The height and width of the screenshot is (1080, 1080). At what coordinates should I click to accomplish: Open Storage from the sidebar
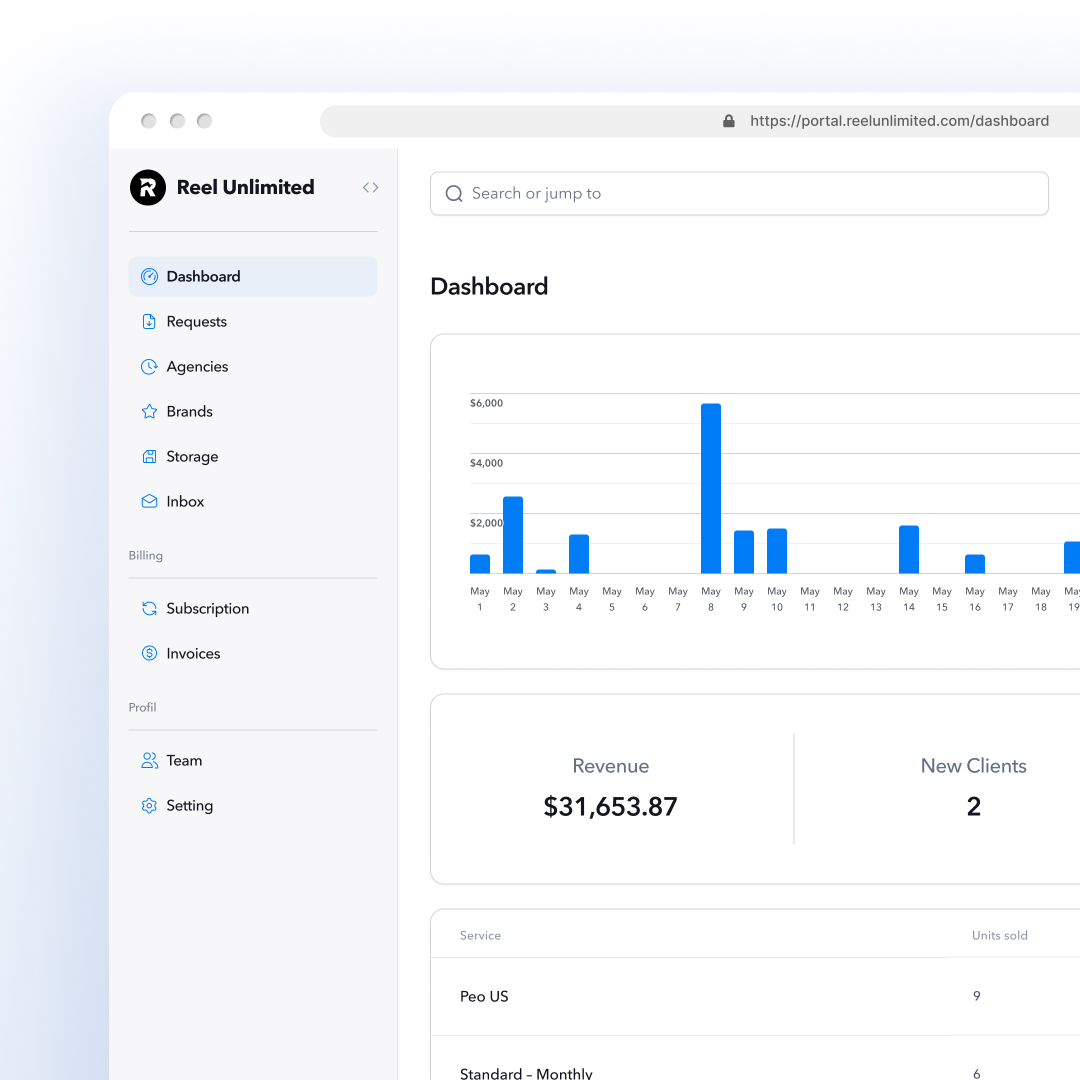click(x=253, y=457)
